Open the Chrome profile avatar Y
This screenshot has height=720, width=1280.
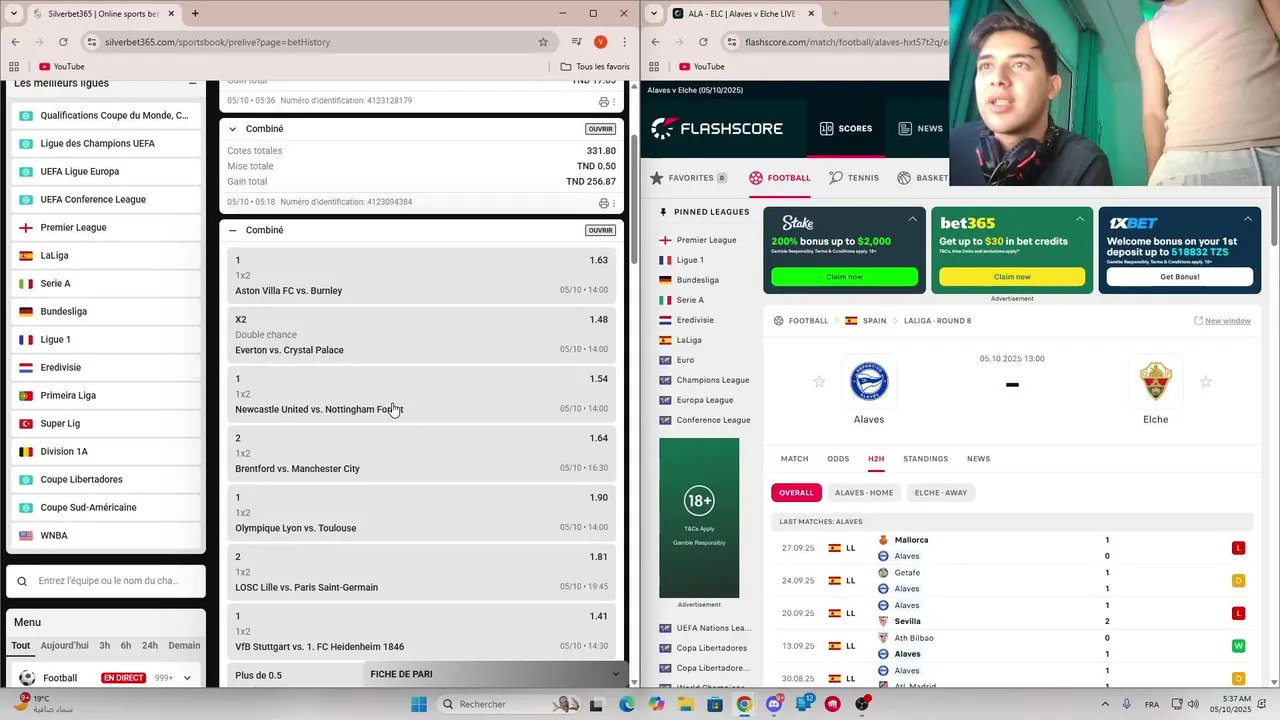click(x=600, y=42)
